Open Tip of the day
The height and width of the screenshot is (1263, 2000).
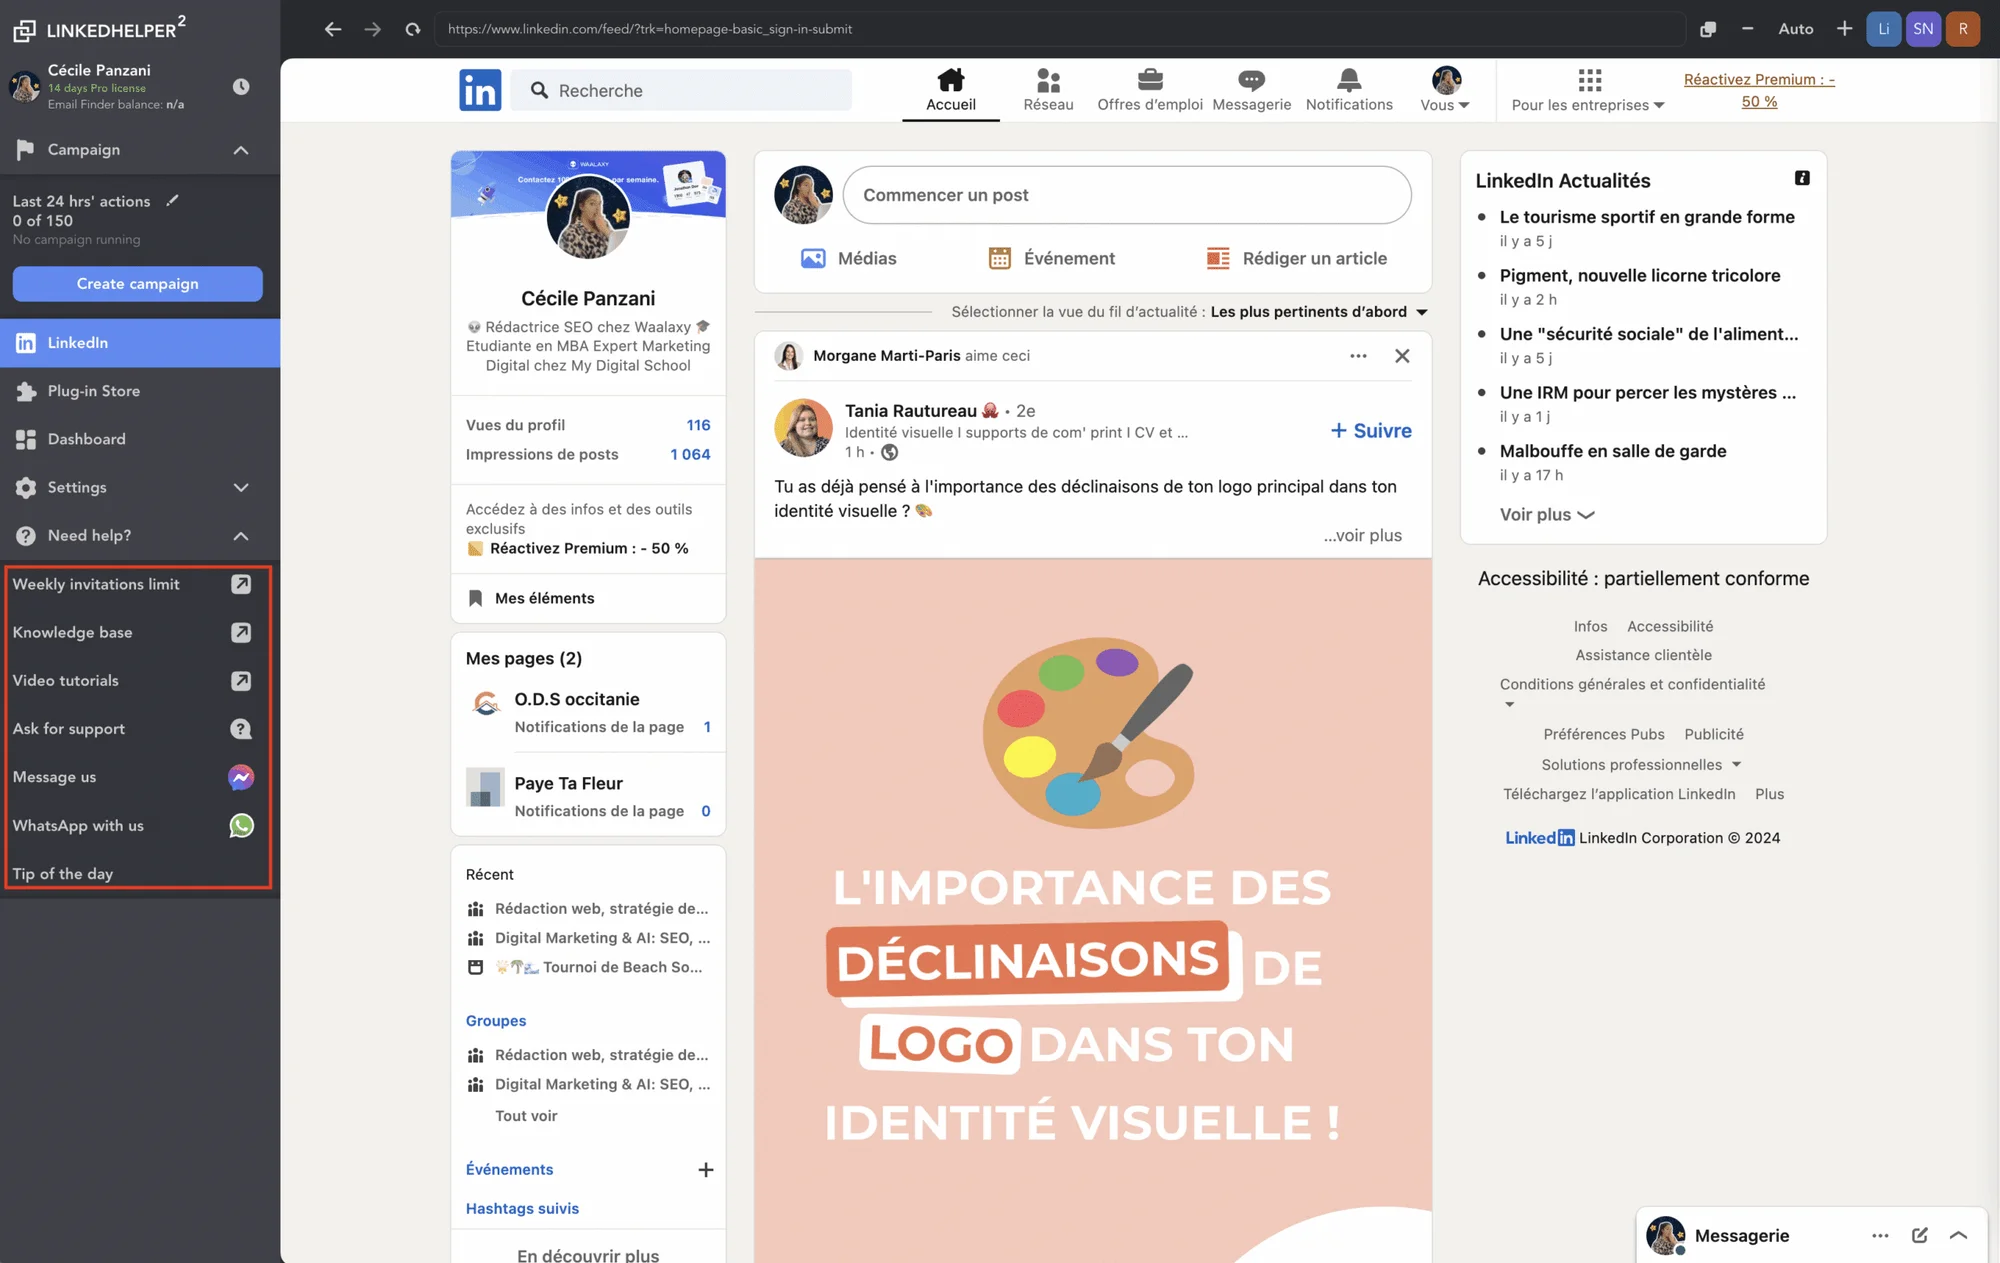(63, 874)
